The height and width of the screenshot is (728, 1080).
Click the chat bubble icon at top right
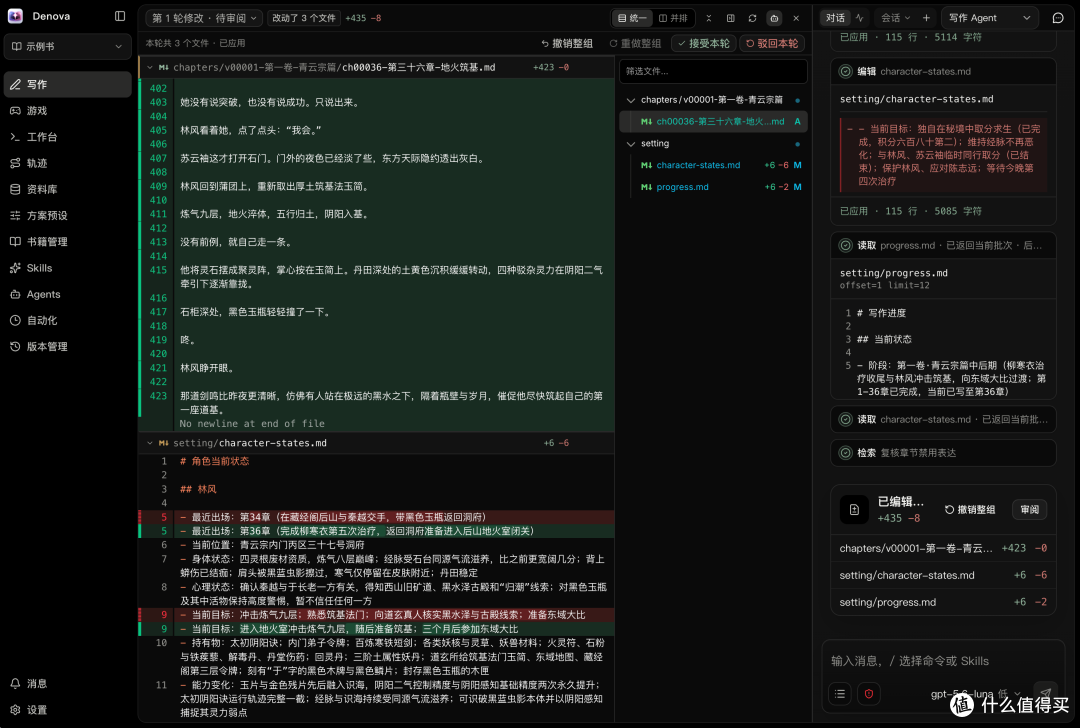(1059, 18)
